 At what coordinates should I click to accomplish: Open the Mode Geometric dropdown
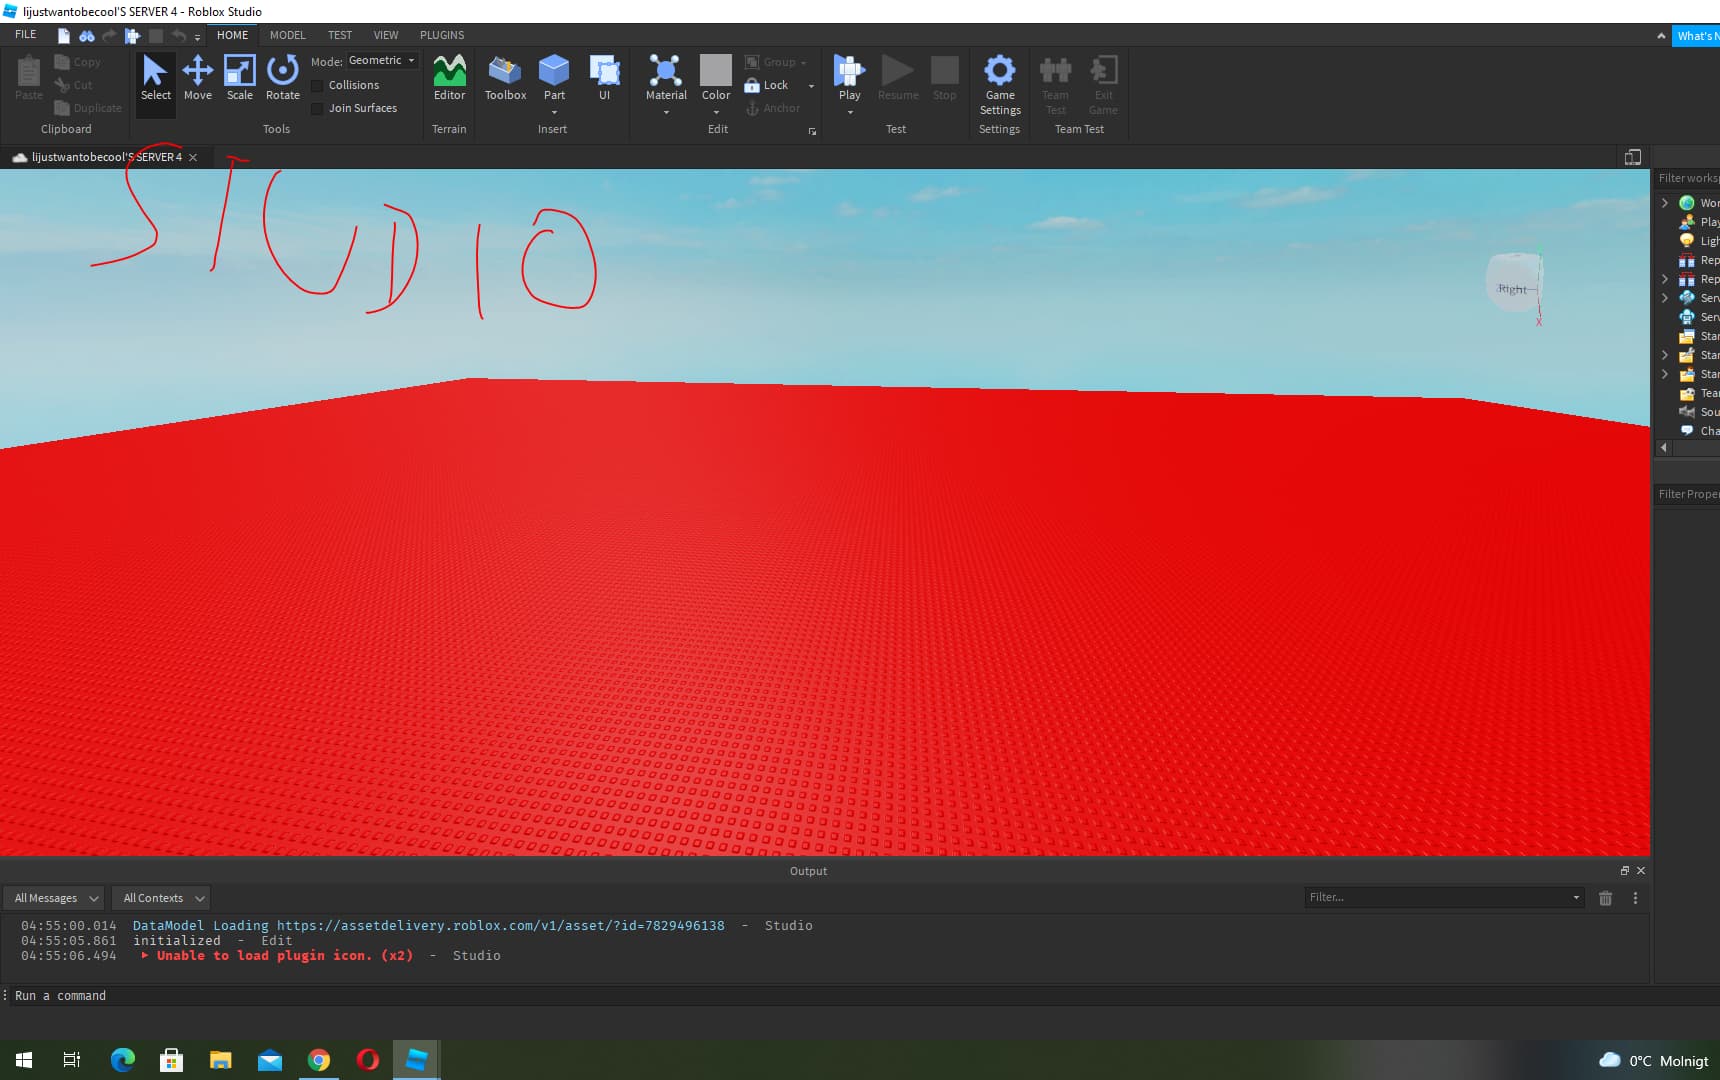pyautogui.click(x=382, y=61)
